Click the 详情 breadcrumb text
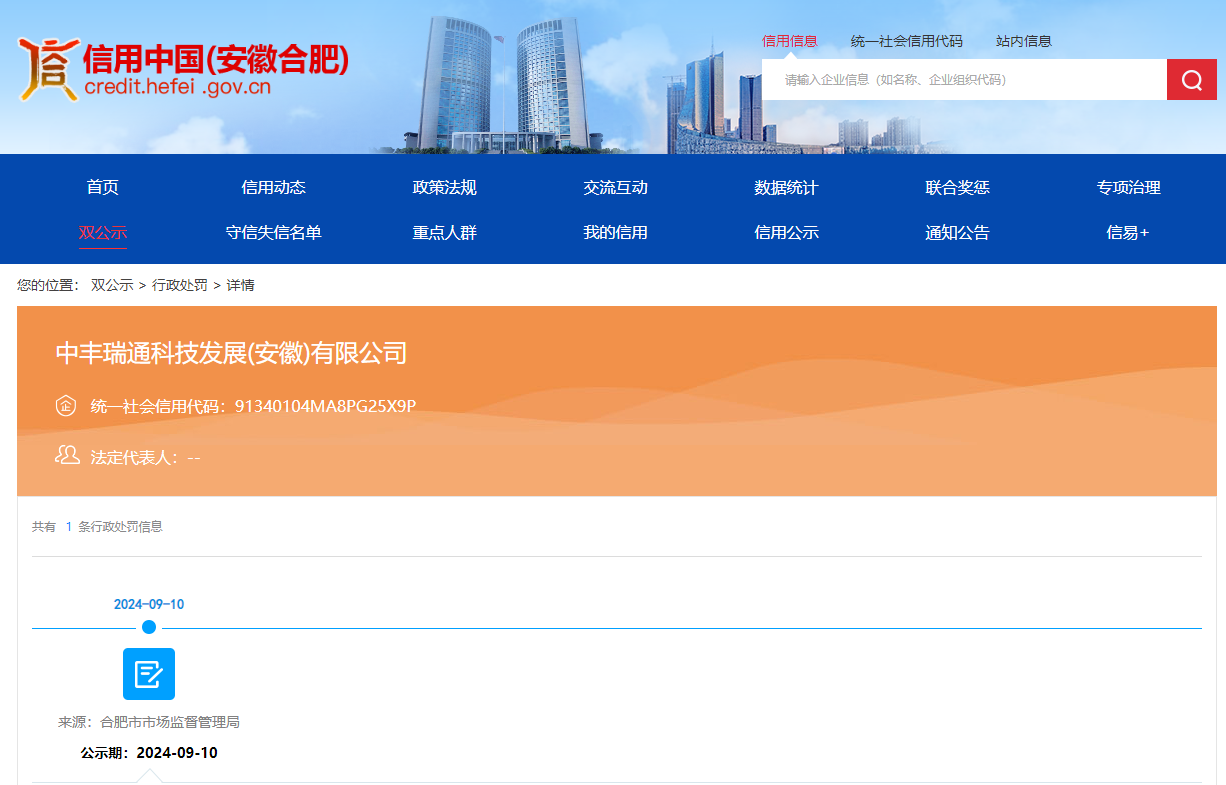The width and height of the screenshot is (1226, 785). 240,285
